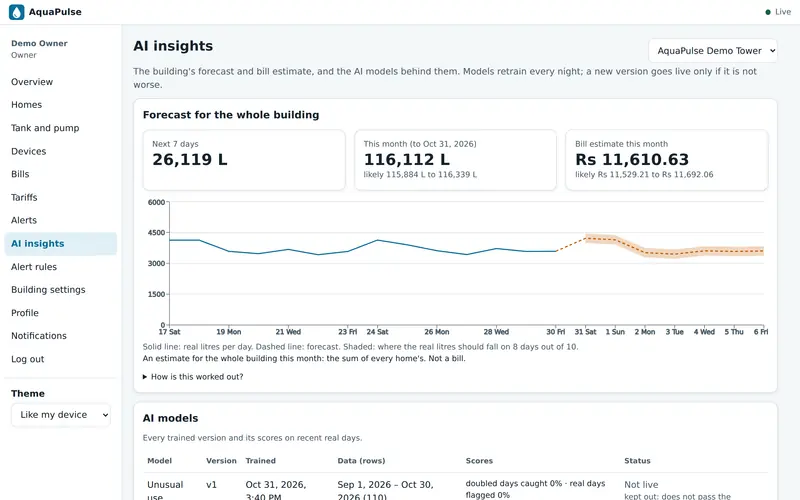The width and height of the screenshot is (800, 500).
Task: Click the '31 Sat' axis label
Action: pos(585,332)
